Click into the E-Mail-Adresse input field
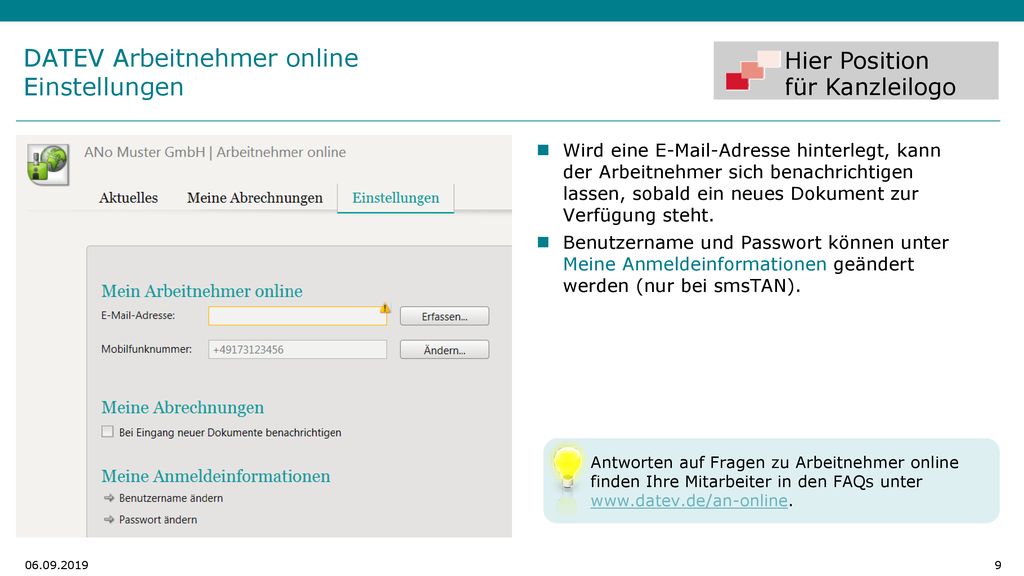This screenshot has height=576, width=1024. coord(297,316)
